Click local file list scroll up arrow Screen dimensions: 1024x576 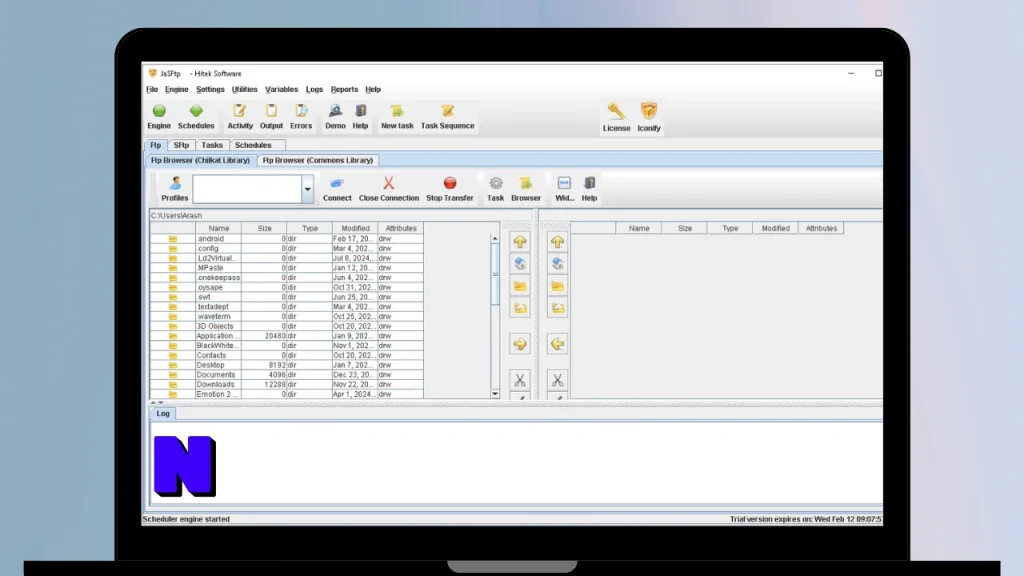pyautogui.click(x=495, y=238)
